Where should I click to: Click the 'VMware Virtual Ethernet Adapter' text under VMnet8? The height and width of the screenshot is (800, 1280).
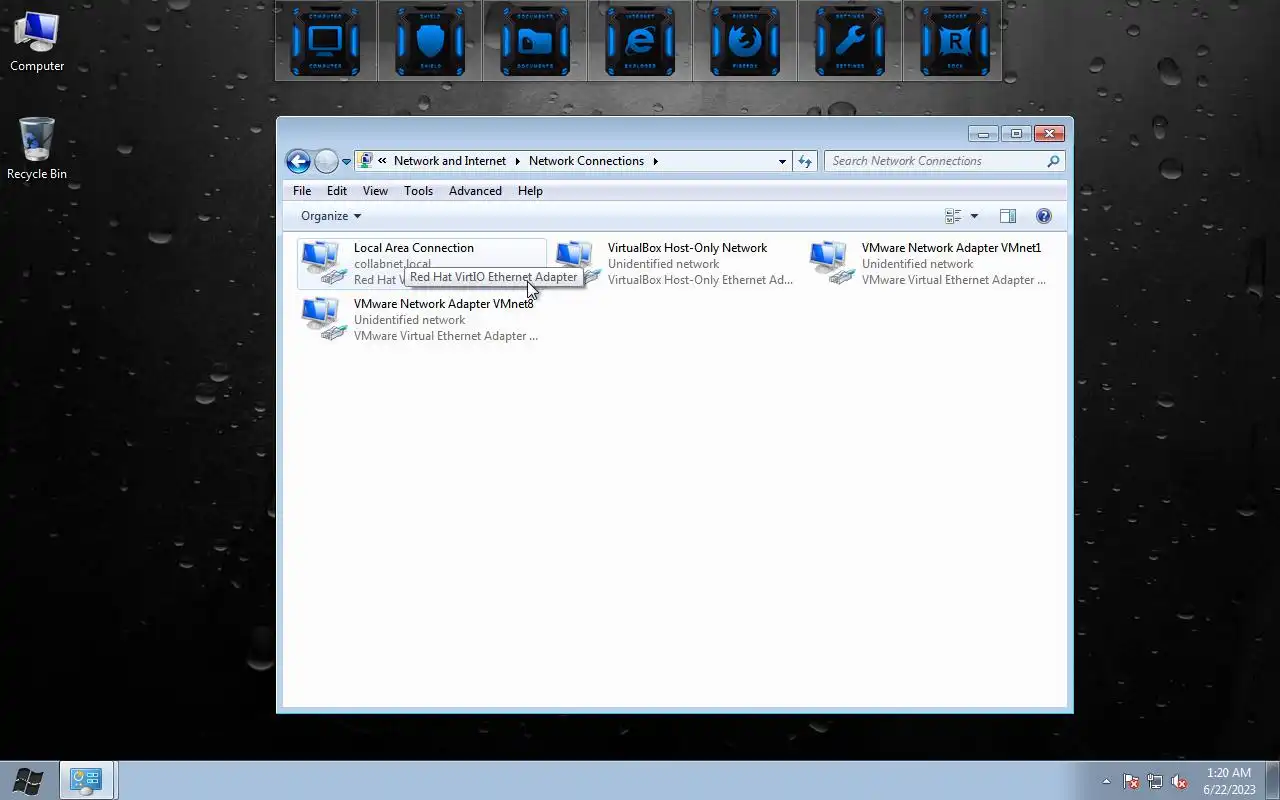coord(446,336)
